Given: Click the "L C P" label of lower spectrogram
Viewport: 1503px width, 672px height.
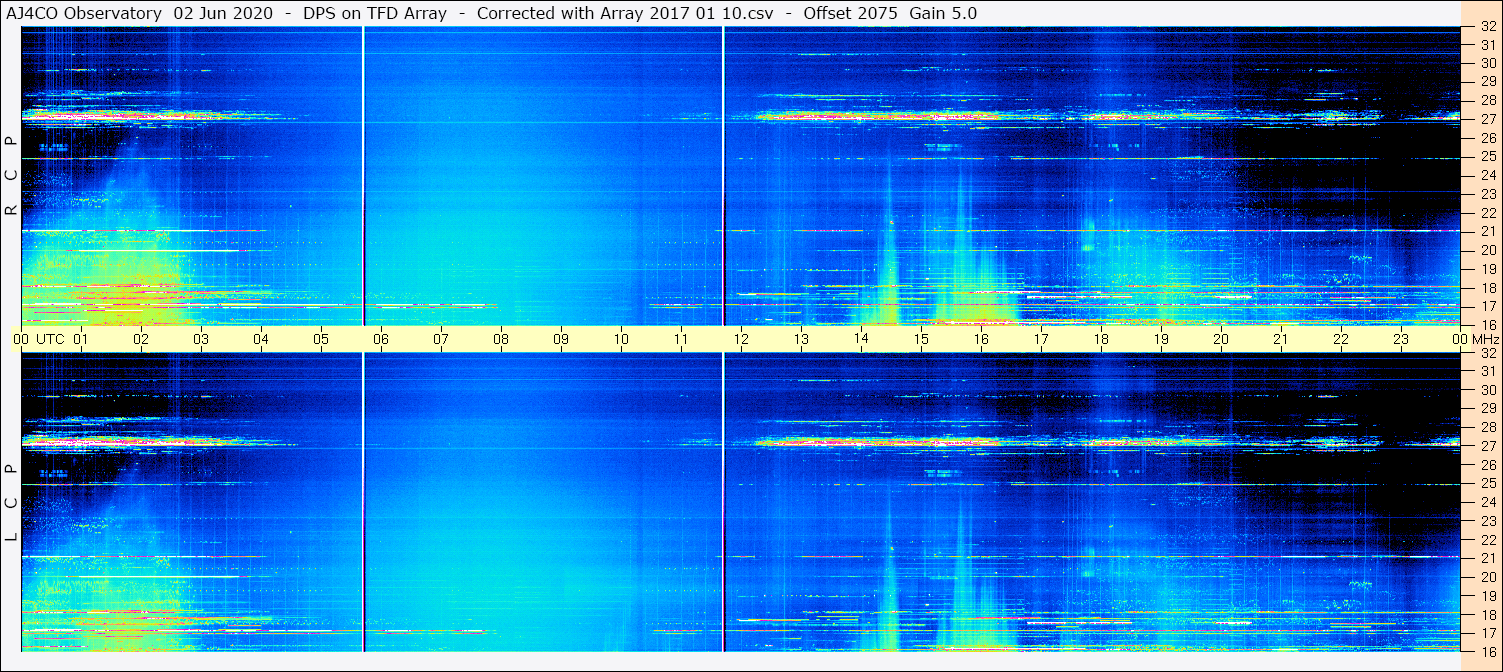Looking at the screenshot, I should (x=11, y=503).
